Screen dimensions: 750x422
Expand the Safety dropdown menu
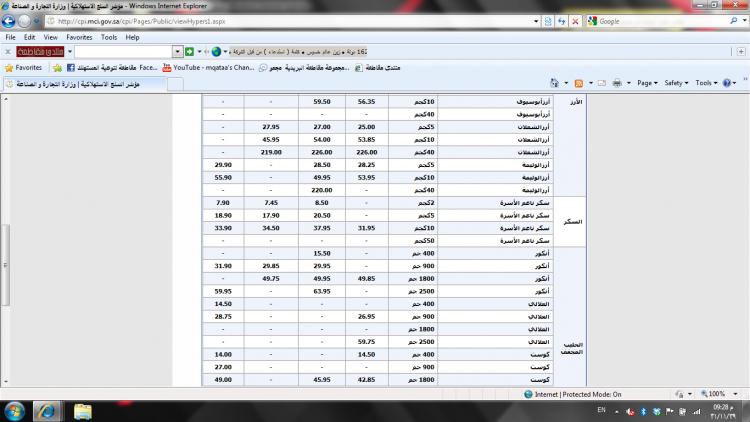point(676,83)
